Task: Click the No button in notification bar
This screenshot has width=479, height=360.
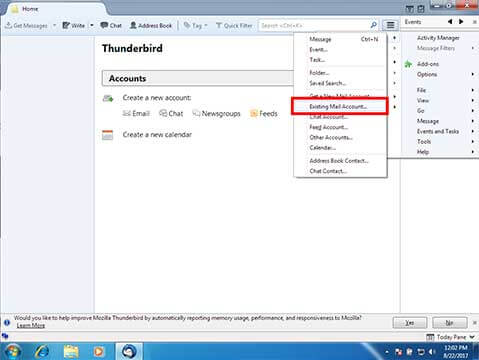Action: point(449,323)
